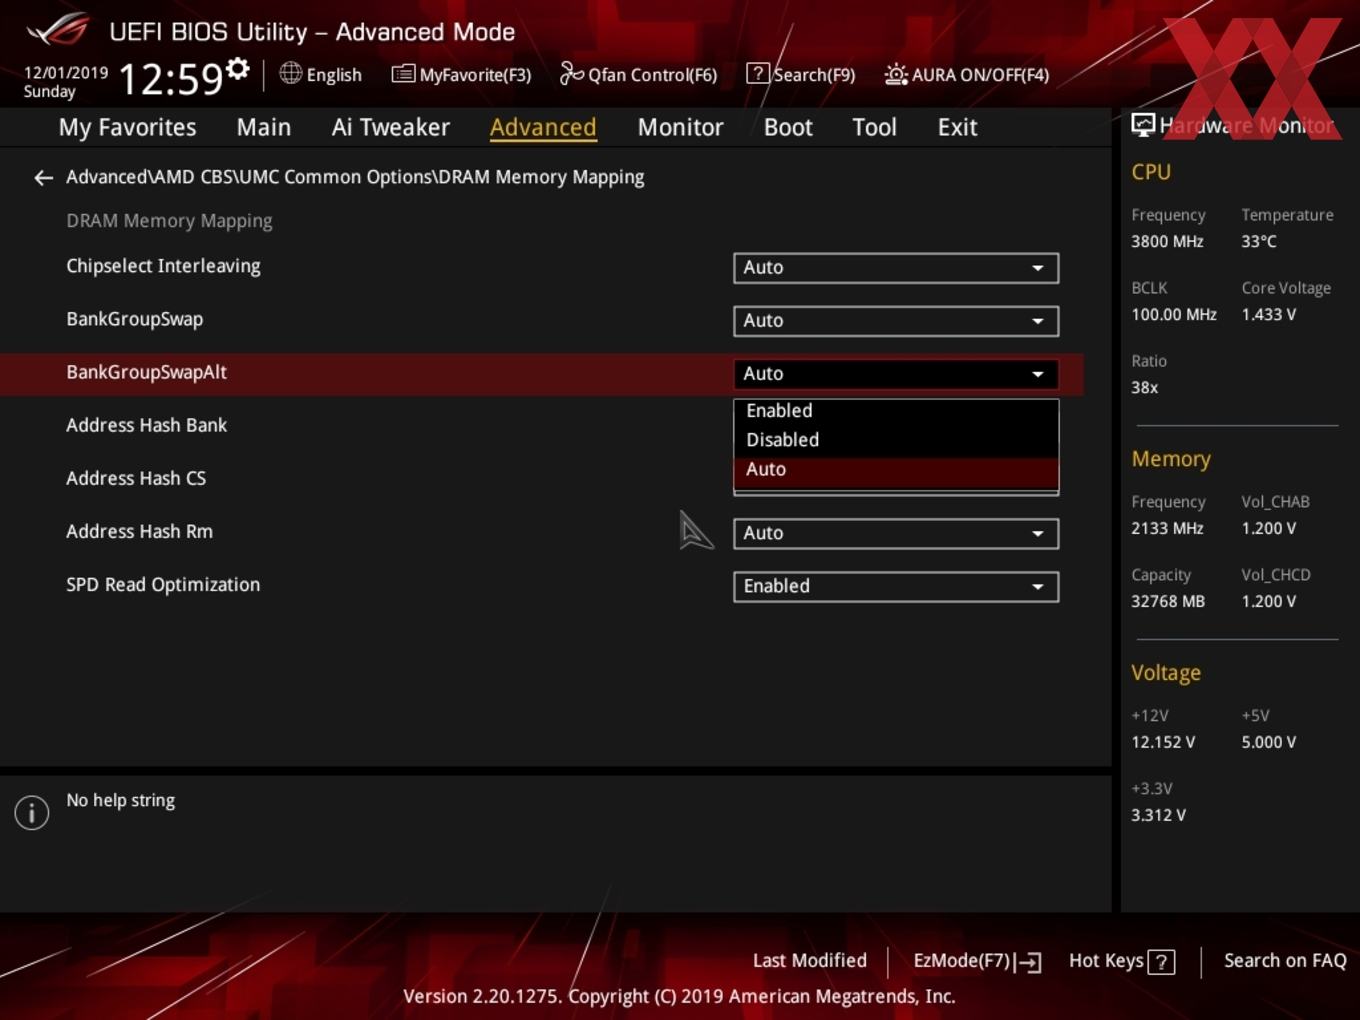
Task: Click the BankGroupSwap label
Action: click(135, 319)
